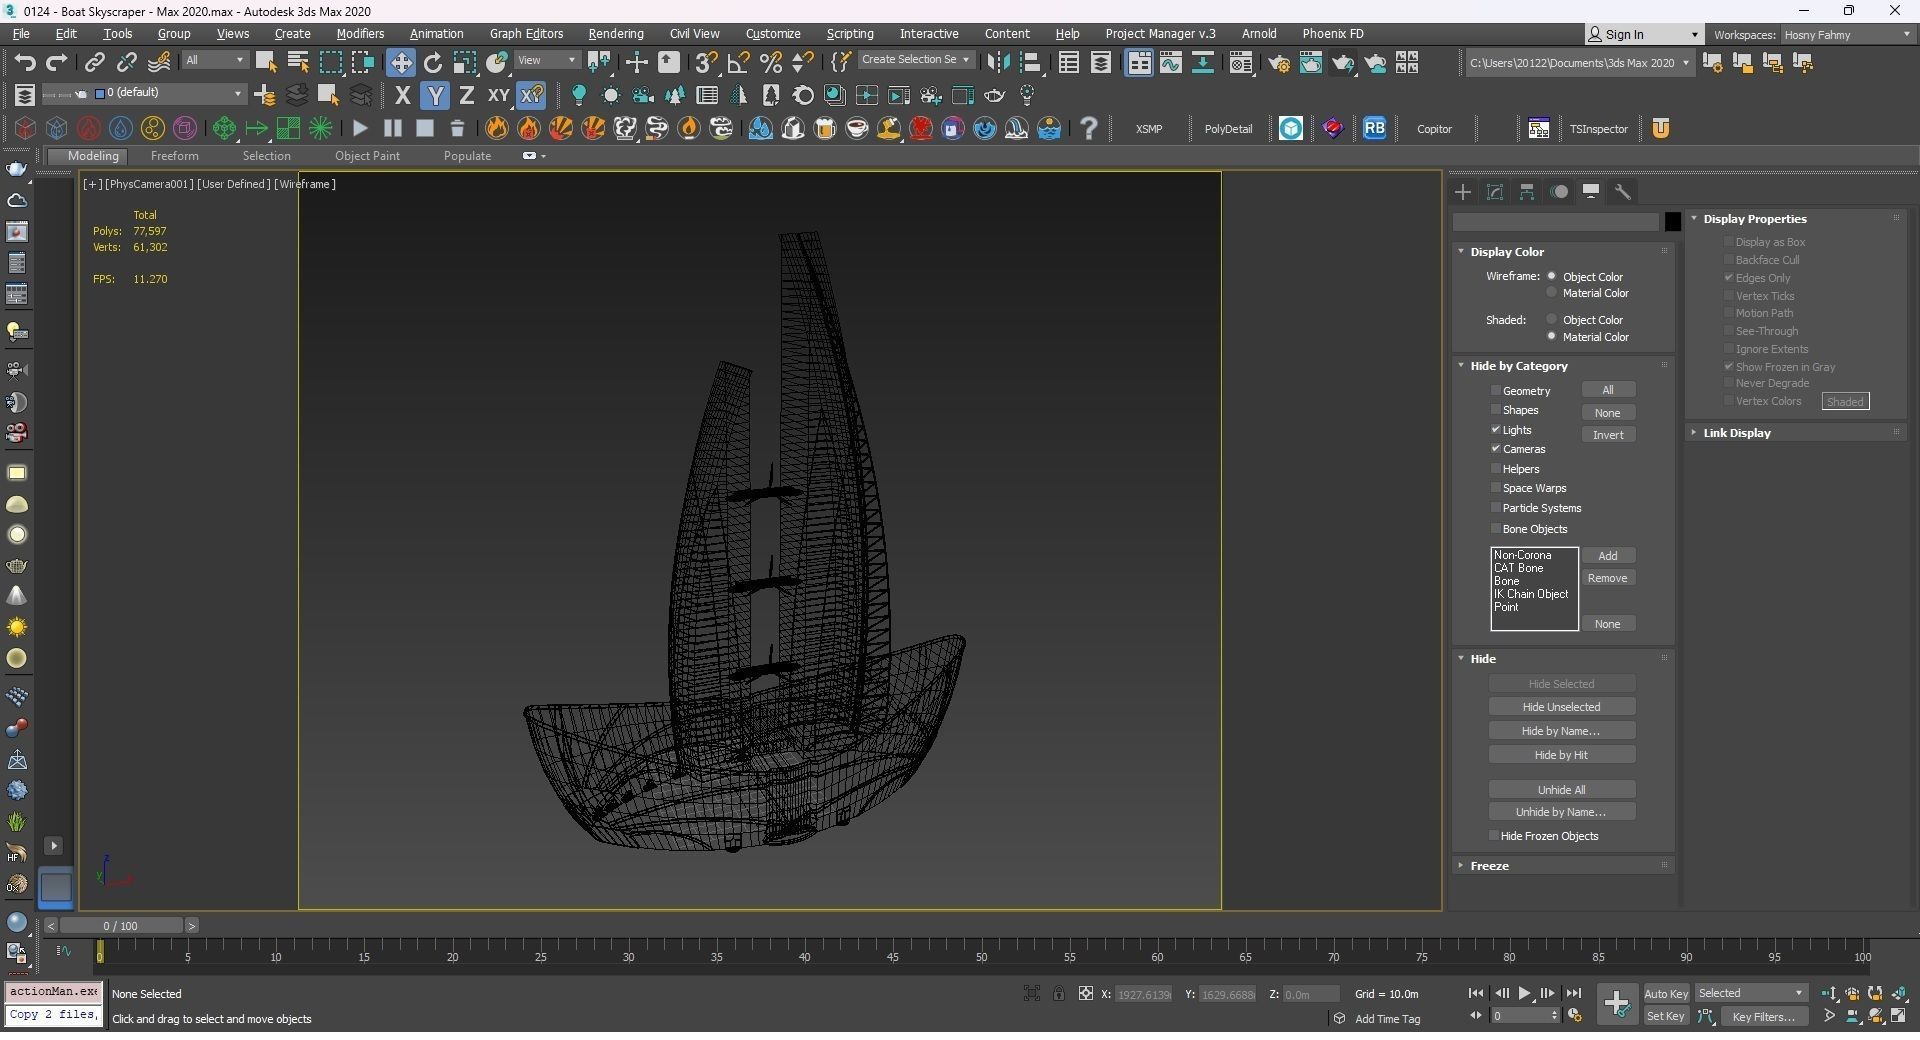Screen dimensions: 1920x1040
Task: Go to end of animation
Action: pyautogui.click(x=1573, y=993)
